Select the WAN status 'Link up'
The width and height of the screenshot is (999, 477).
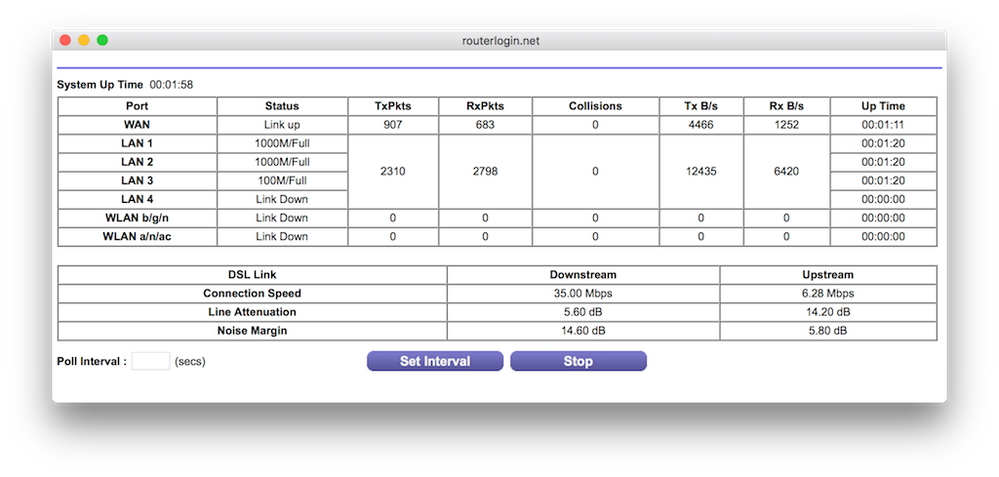(282, 125)
